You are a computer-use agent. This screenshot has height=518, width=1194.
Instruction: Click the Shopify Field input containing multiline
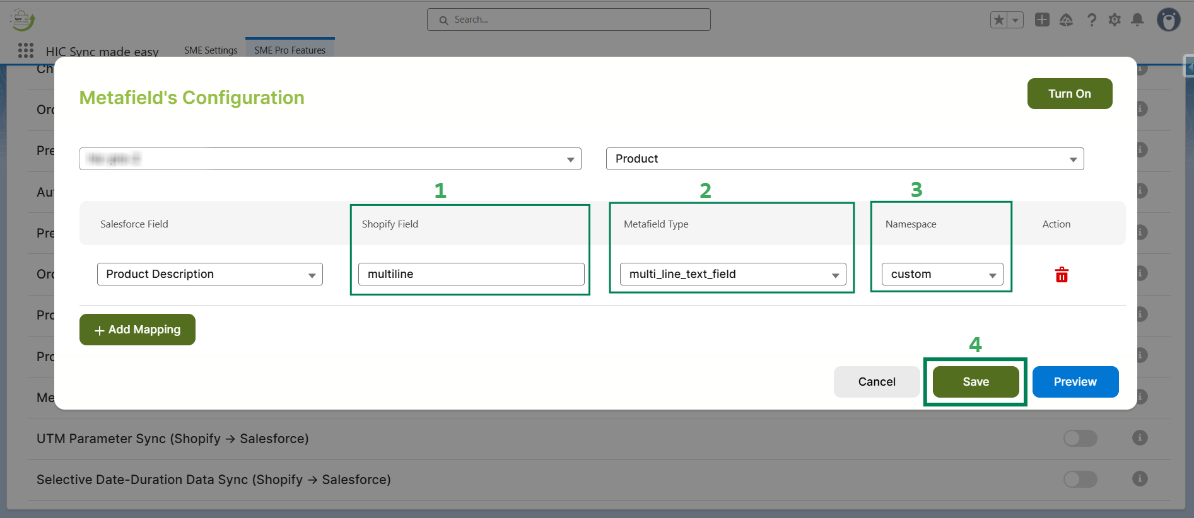point(471,274)
